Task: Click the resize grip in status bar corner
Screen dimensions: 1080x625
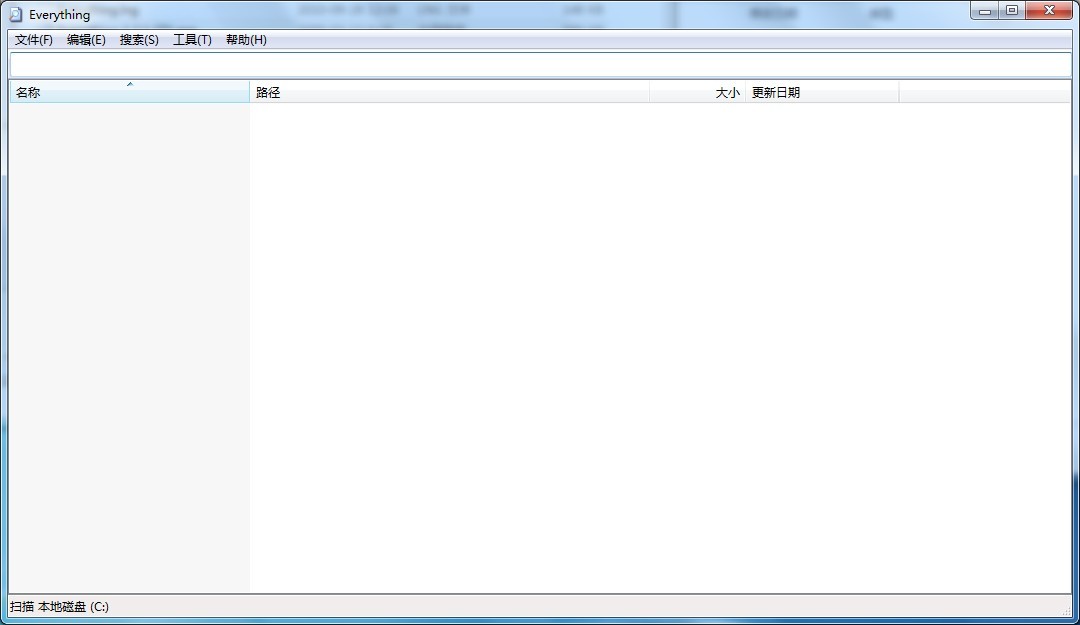Action: point(1066,611)
